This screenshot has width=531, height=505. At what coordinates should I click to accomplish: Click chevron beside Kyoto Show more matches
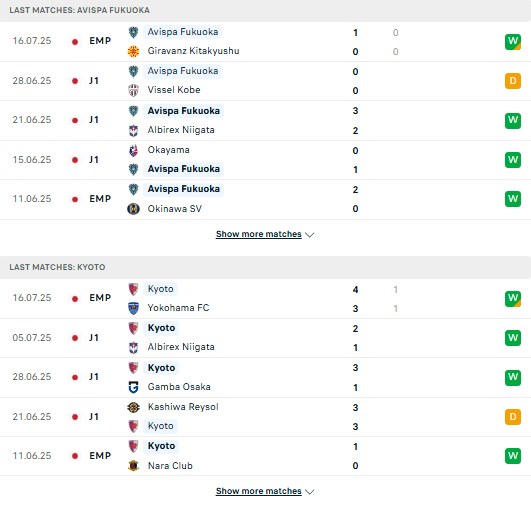pyautogui.click(x=310, y=492)
